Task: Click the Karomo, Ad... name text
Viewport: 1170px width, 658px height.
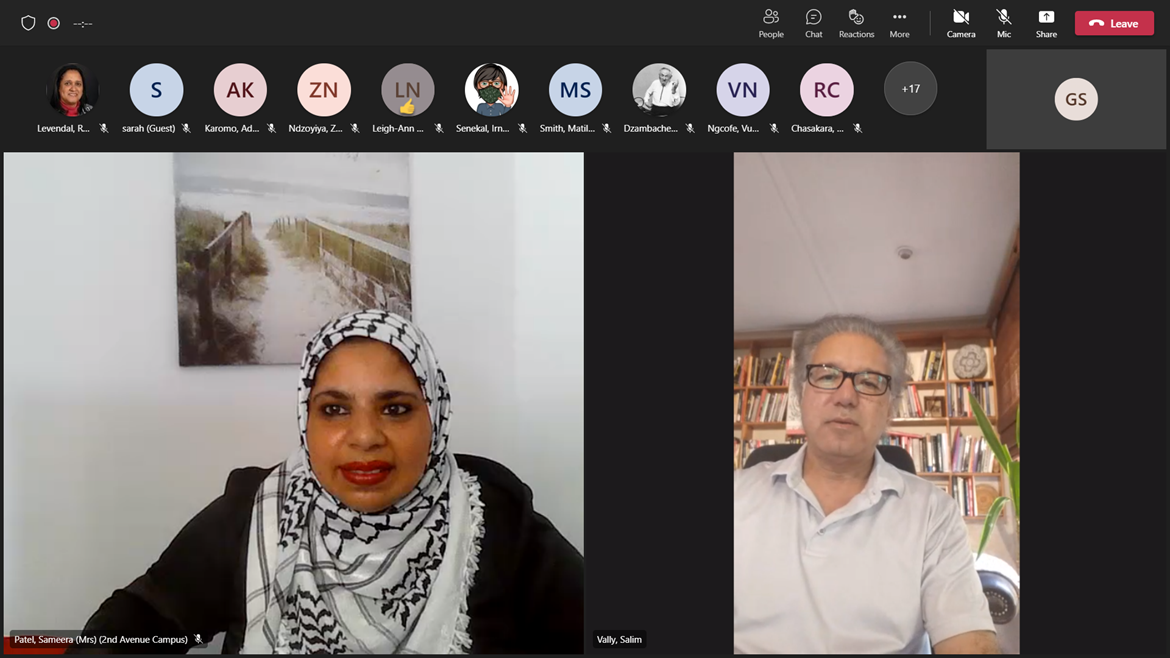Action: 232,128
